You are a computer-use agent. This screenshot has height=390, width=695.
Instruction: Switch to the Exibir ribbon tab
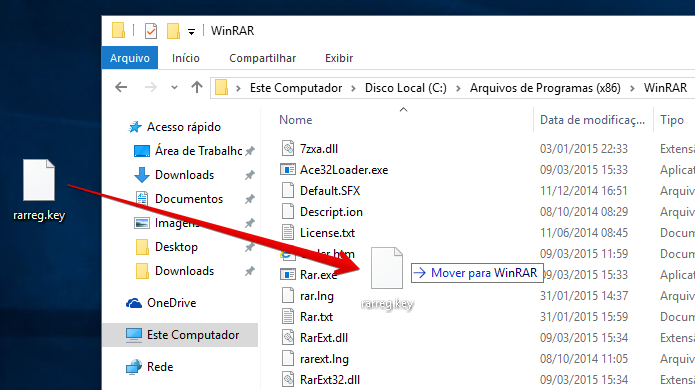tap(339, 58)
